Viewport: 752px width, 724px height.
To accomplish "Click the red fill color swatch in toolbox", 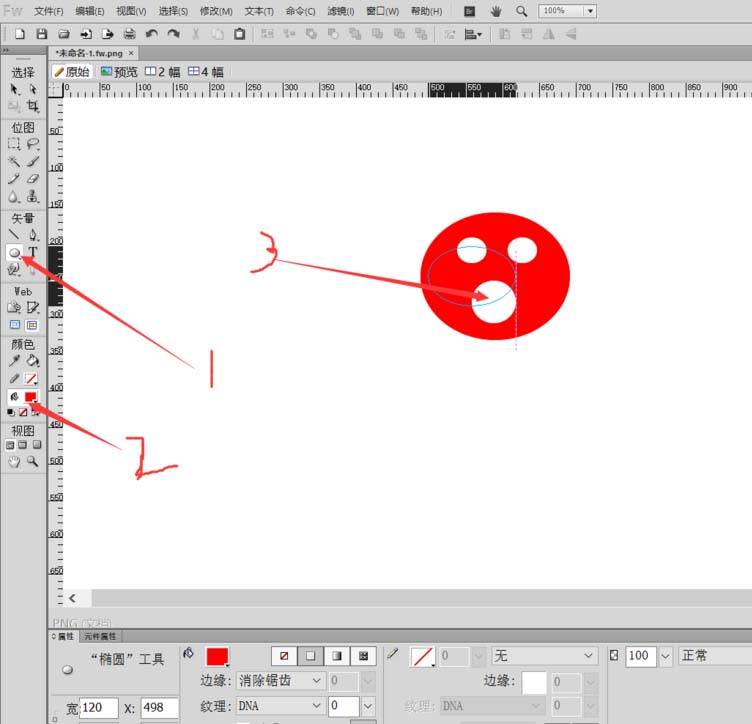I will [32, 397].
